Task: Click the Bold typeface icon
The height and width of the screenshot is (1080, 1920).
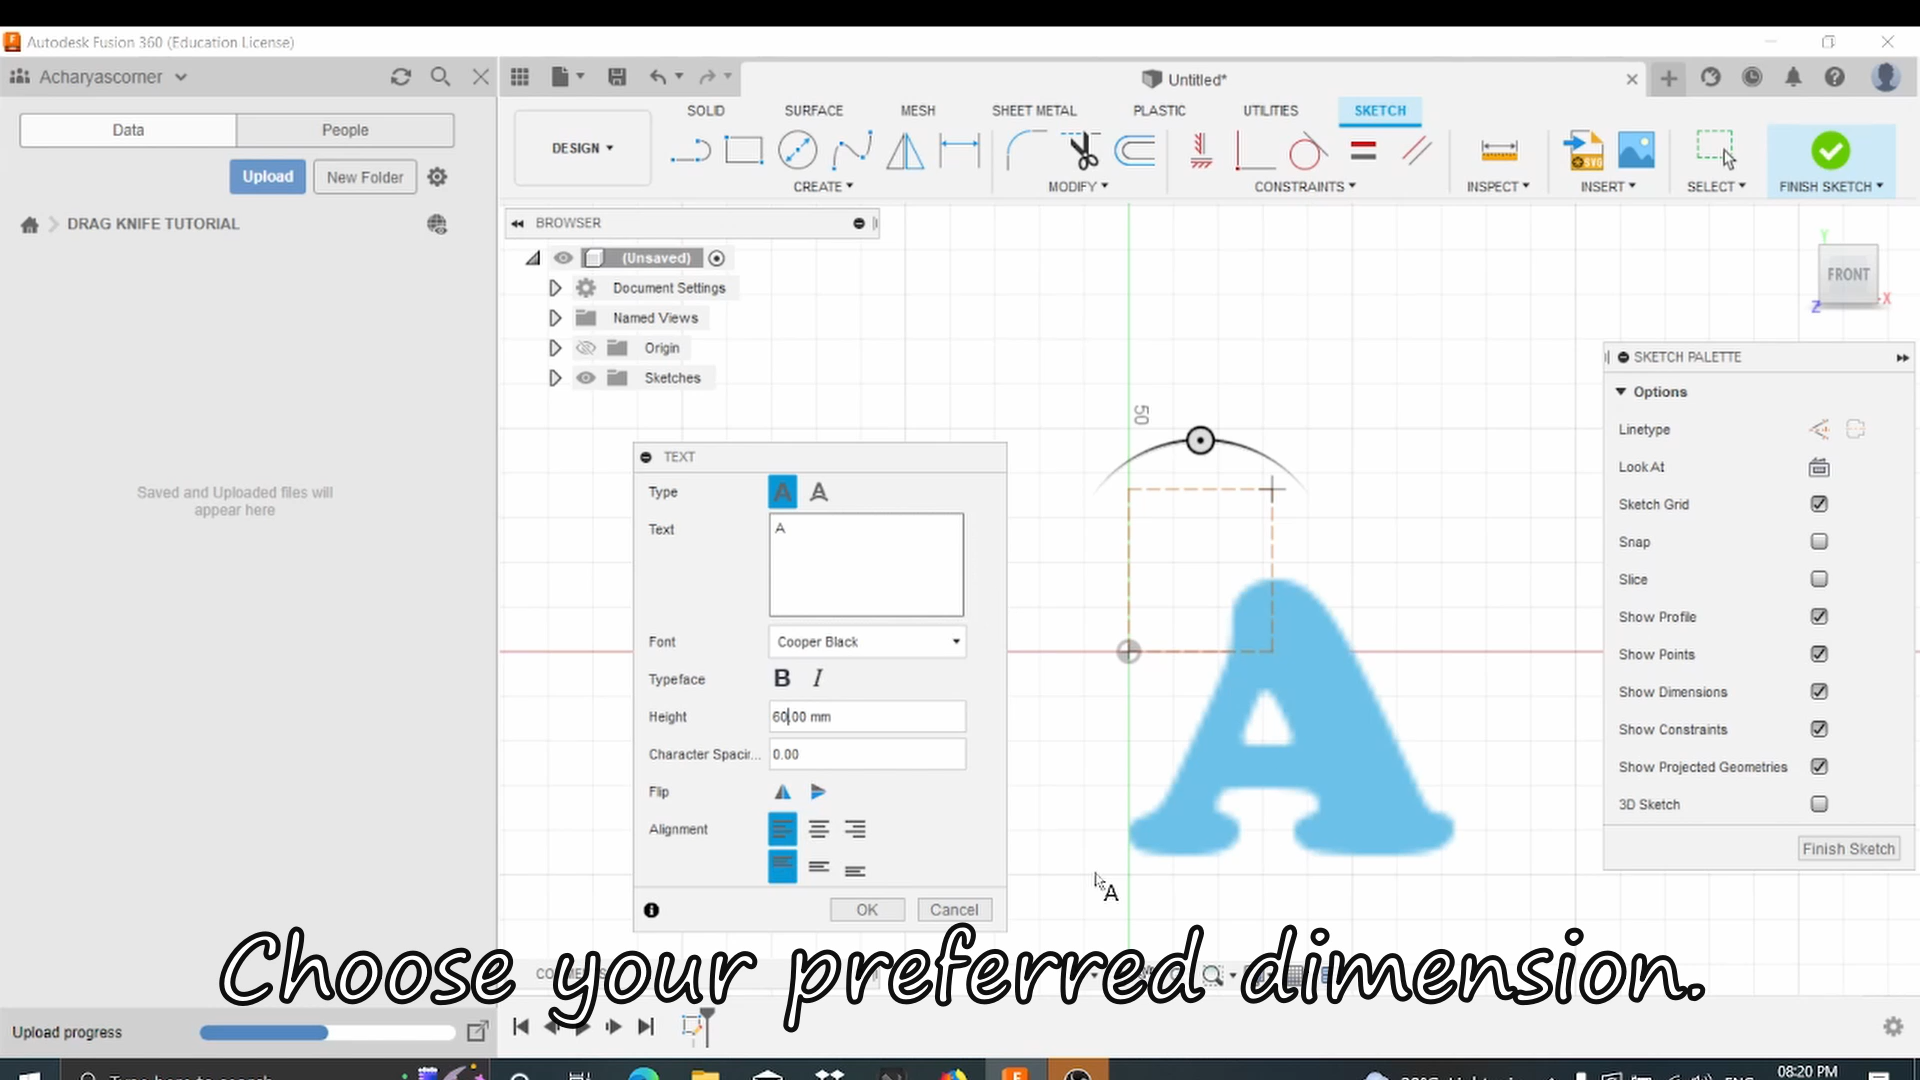Action: point(782,679)
